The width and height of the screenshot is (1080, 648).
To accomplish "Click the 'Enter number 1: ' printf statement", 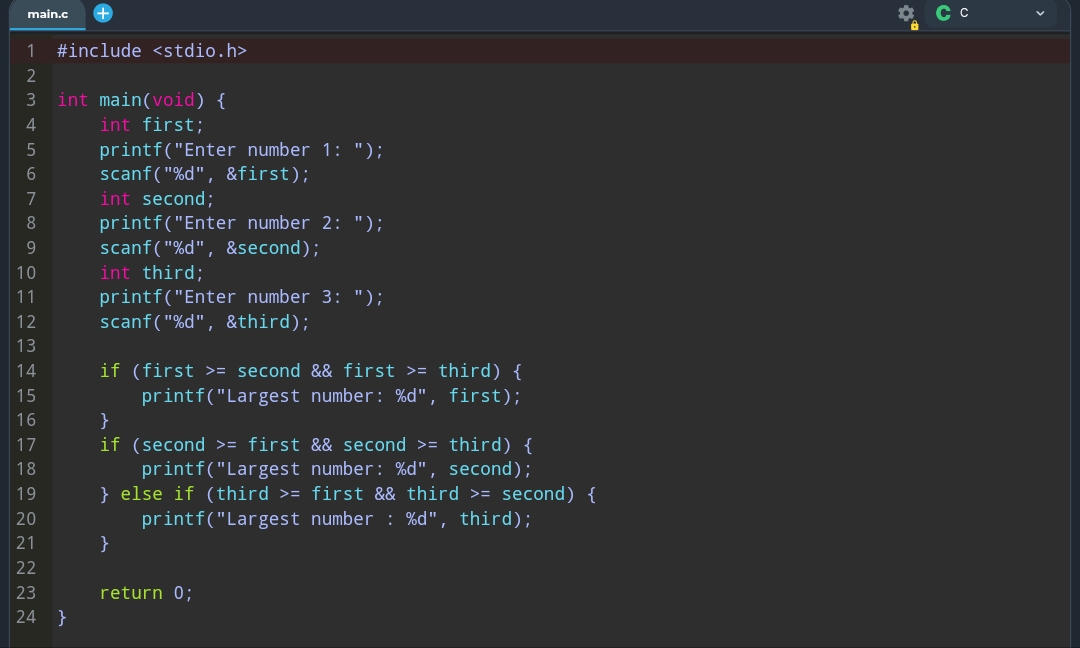I will point(241,150).
